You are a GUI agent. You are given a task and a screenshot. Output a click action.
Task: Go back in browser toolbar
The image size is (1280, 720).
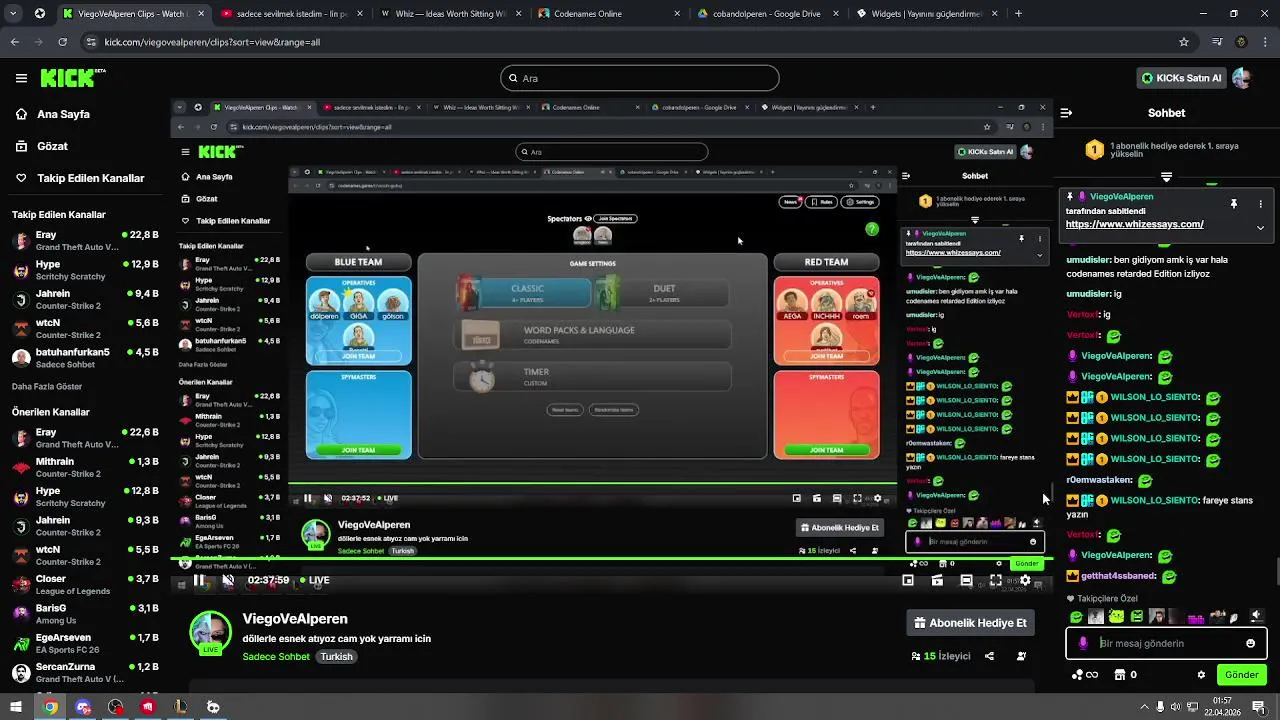[15, 42]
